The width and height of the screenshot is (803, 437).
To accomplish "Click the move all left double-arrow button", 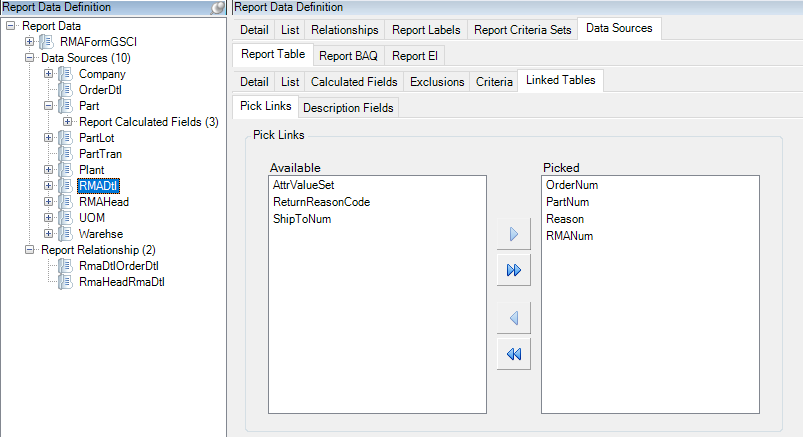I will [514, 353].
